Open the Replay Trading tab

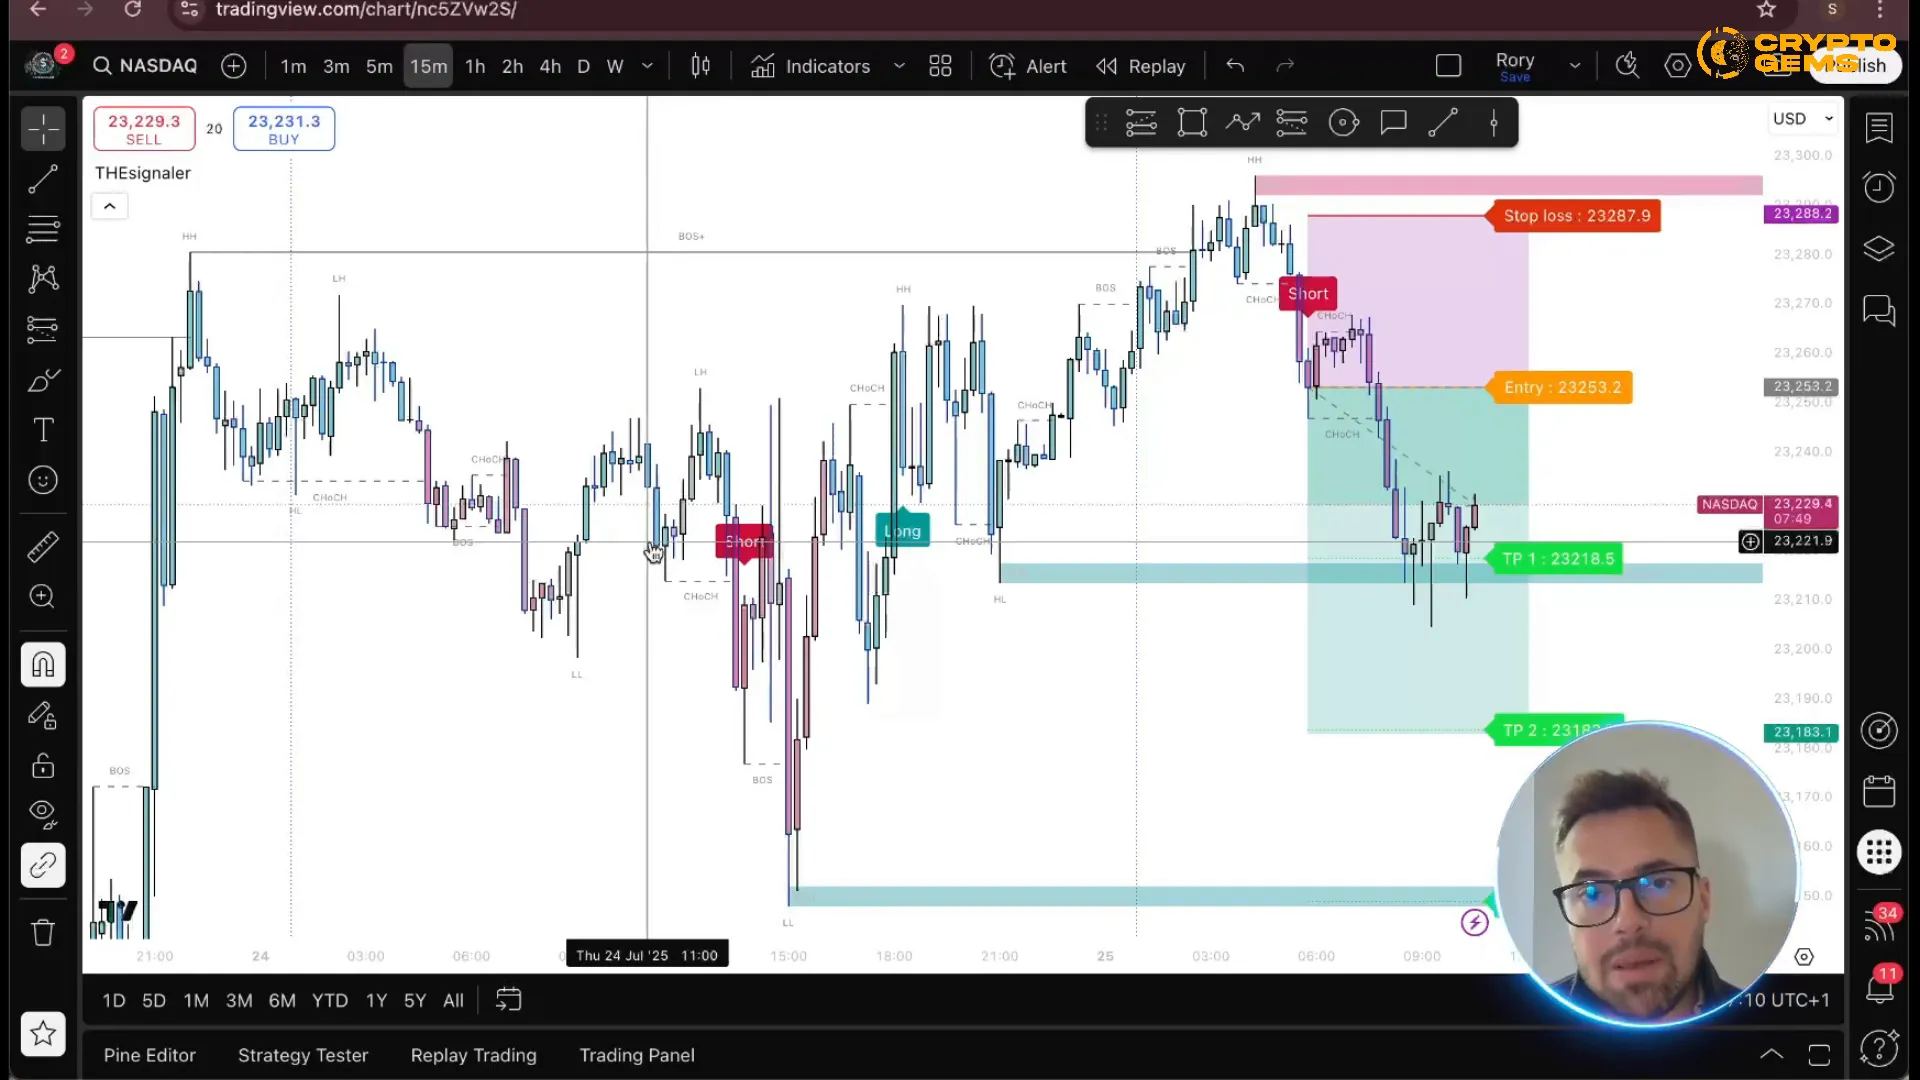pos(474,1055)
